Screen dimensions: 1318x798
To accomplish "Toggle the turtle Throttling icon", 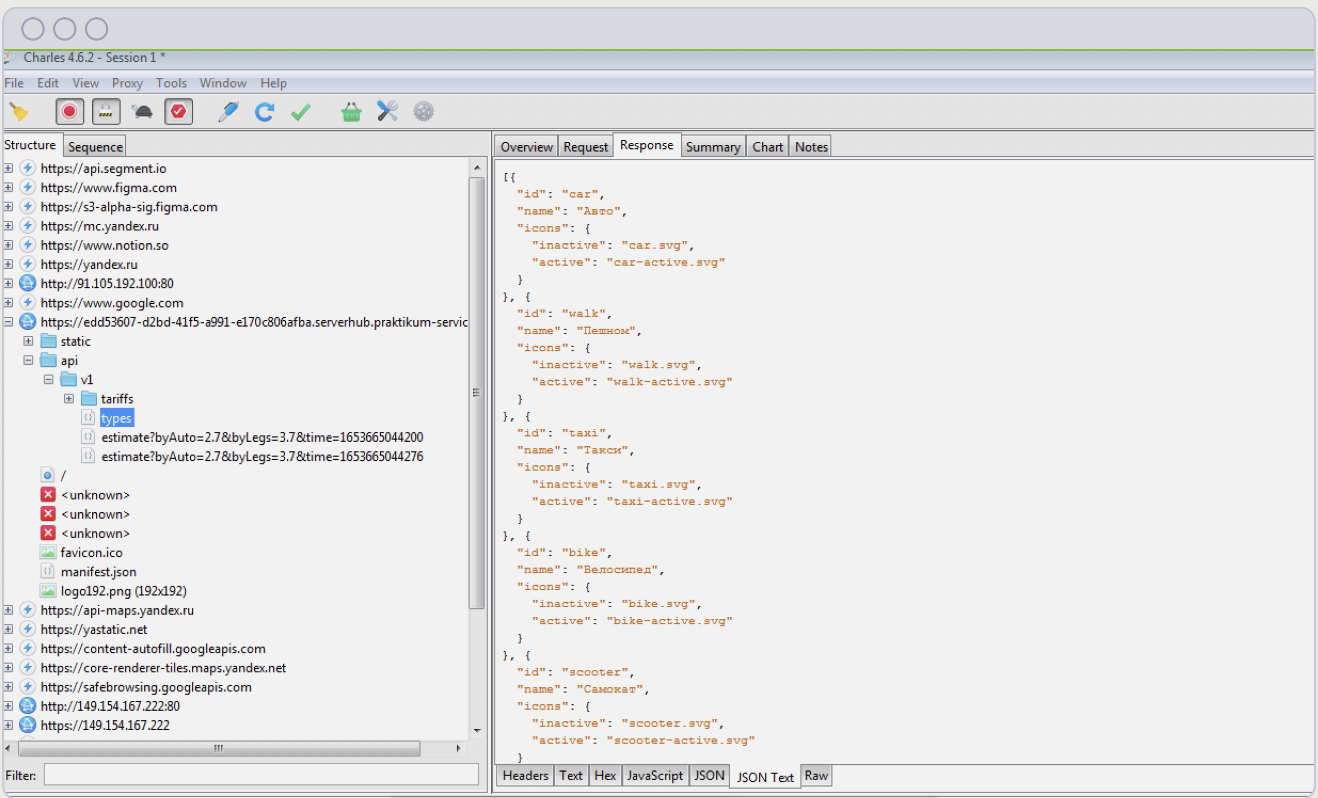I will click(143, 112).
